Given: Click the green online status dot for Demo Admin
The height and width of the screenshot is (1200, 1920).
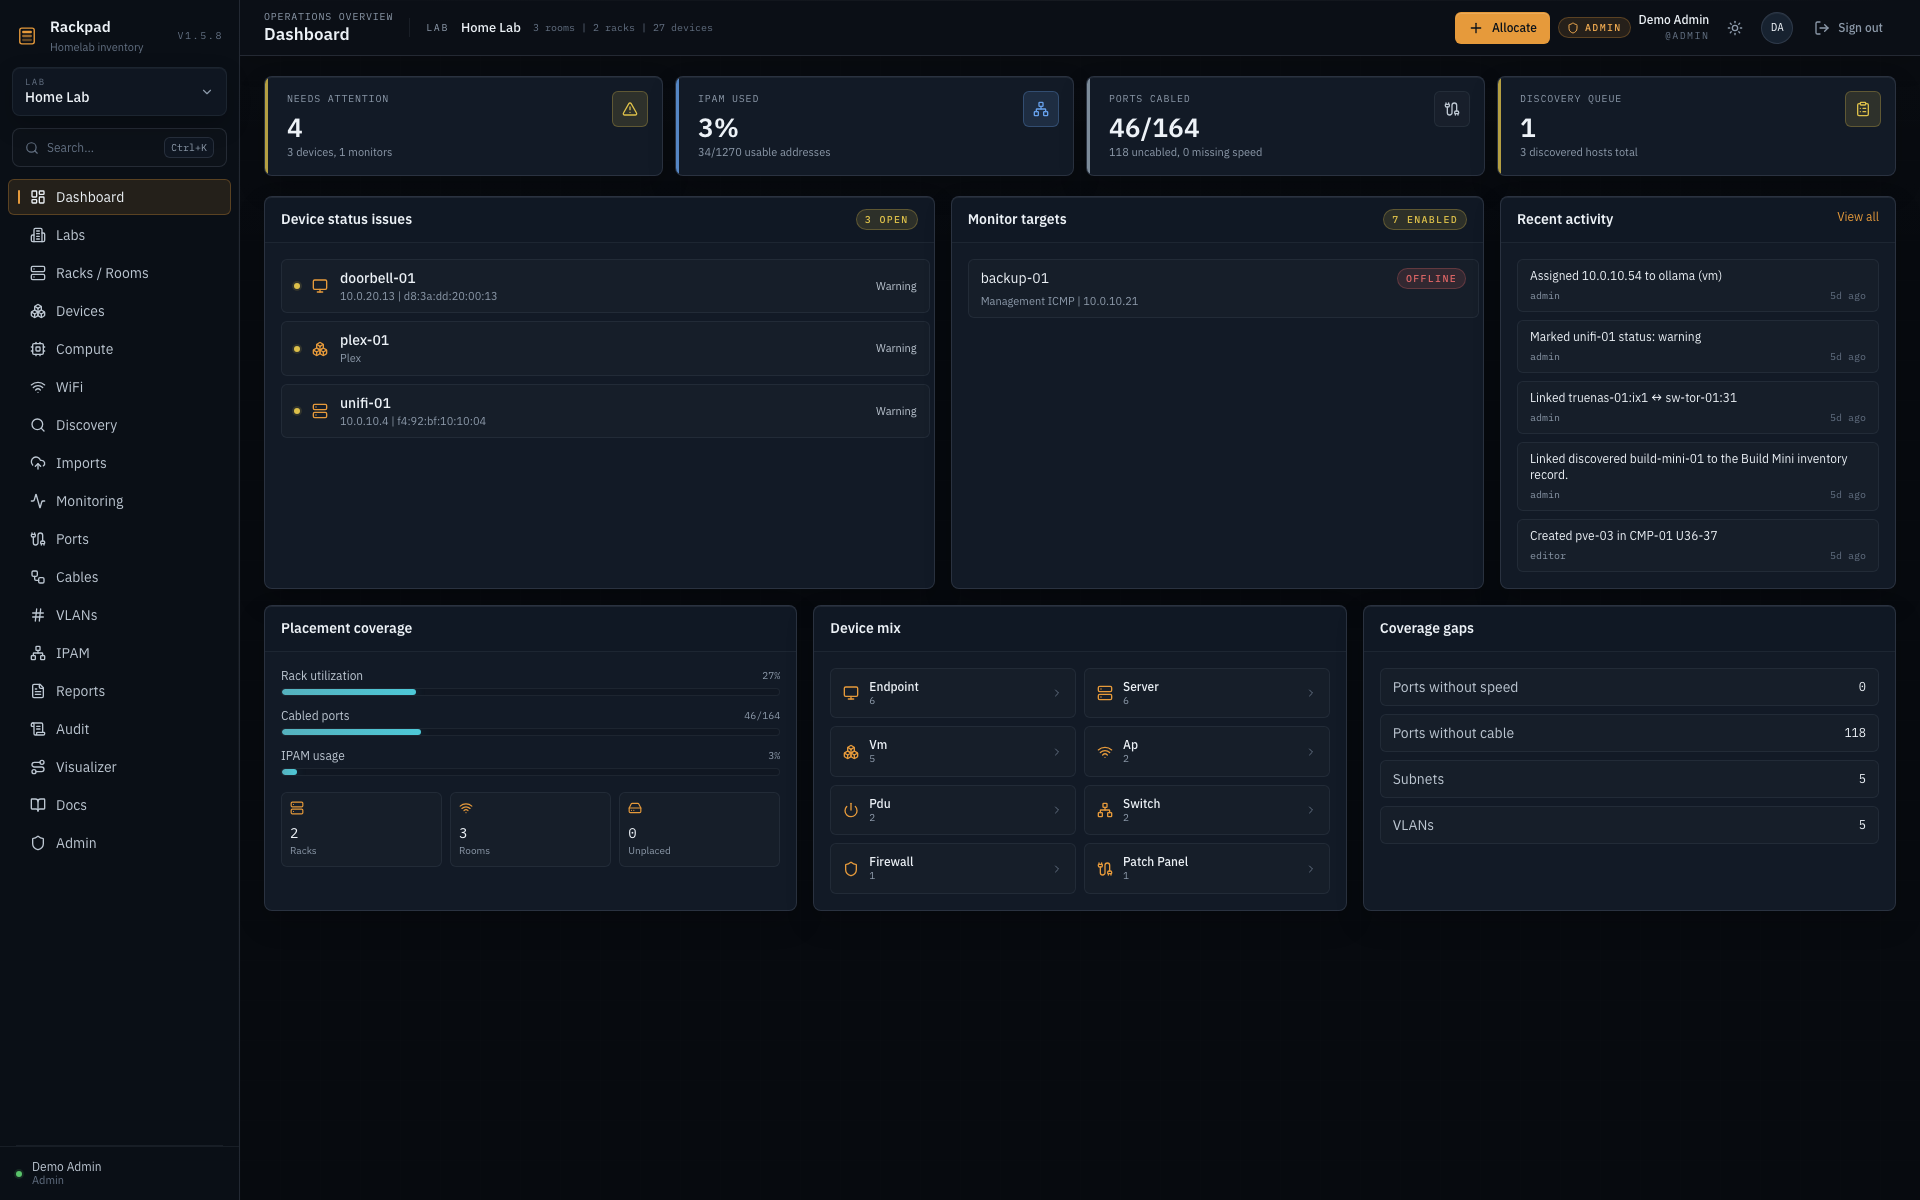Looking at the screenshot, I should coord(19,1174).
